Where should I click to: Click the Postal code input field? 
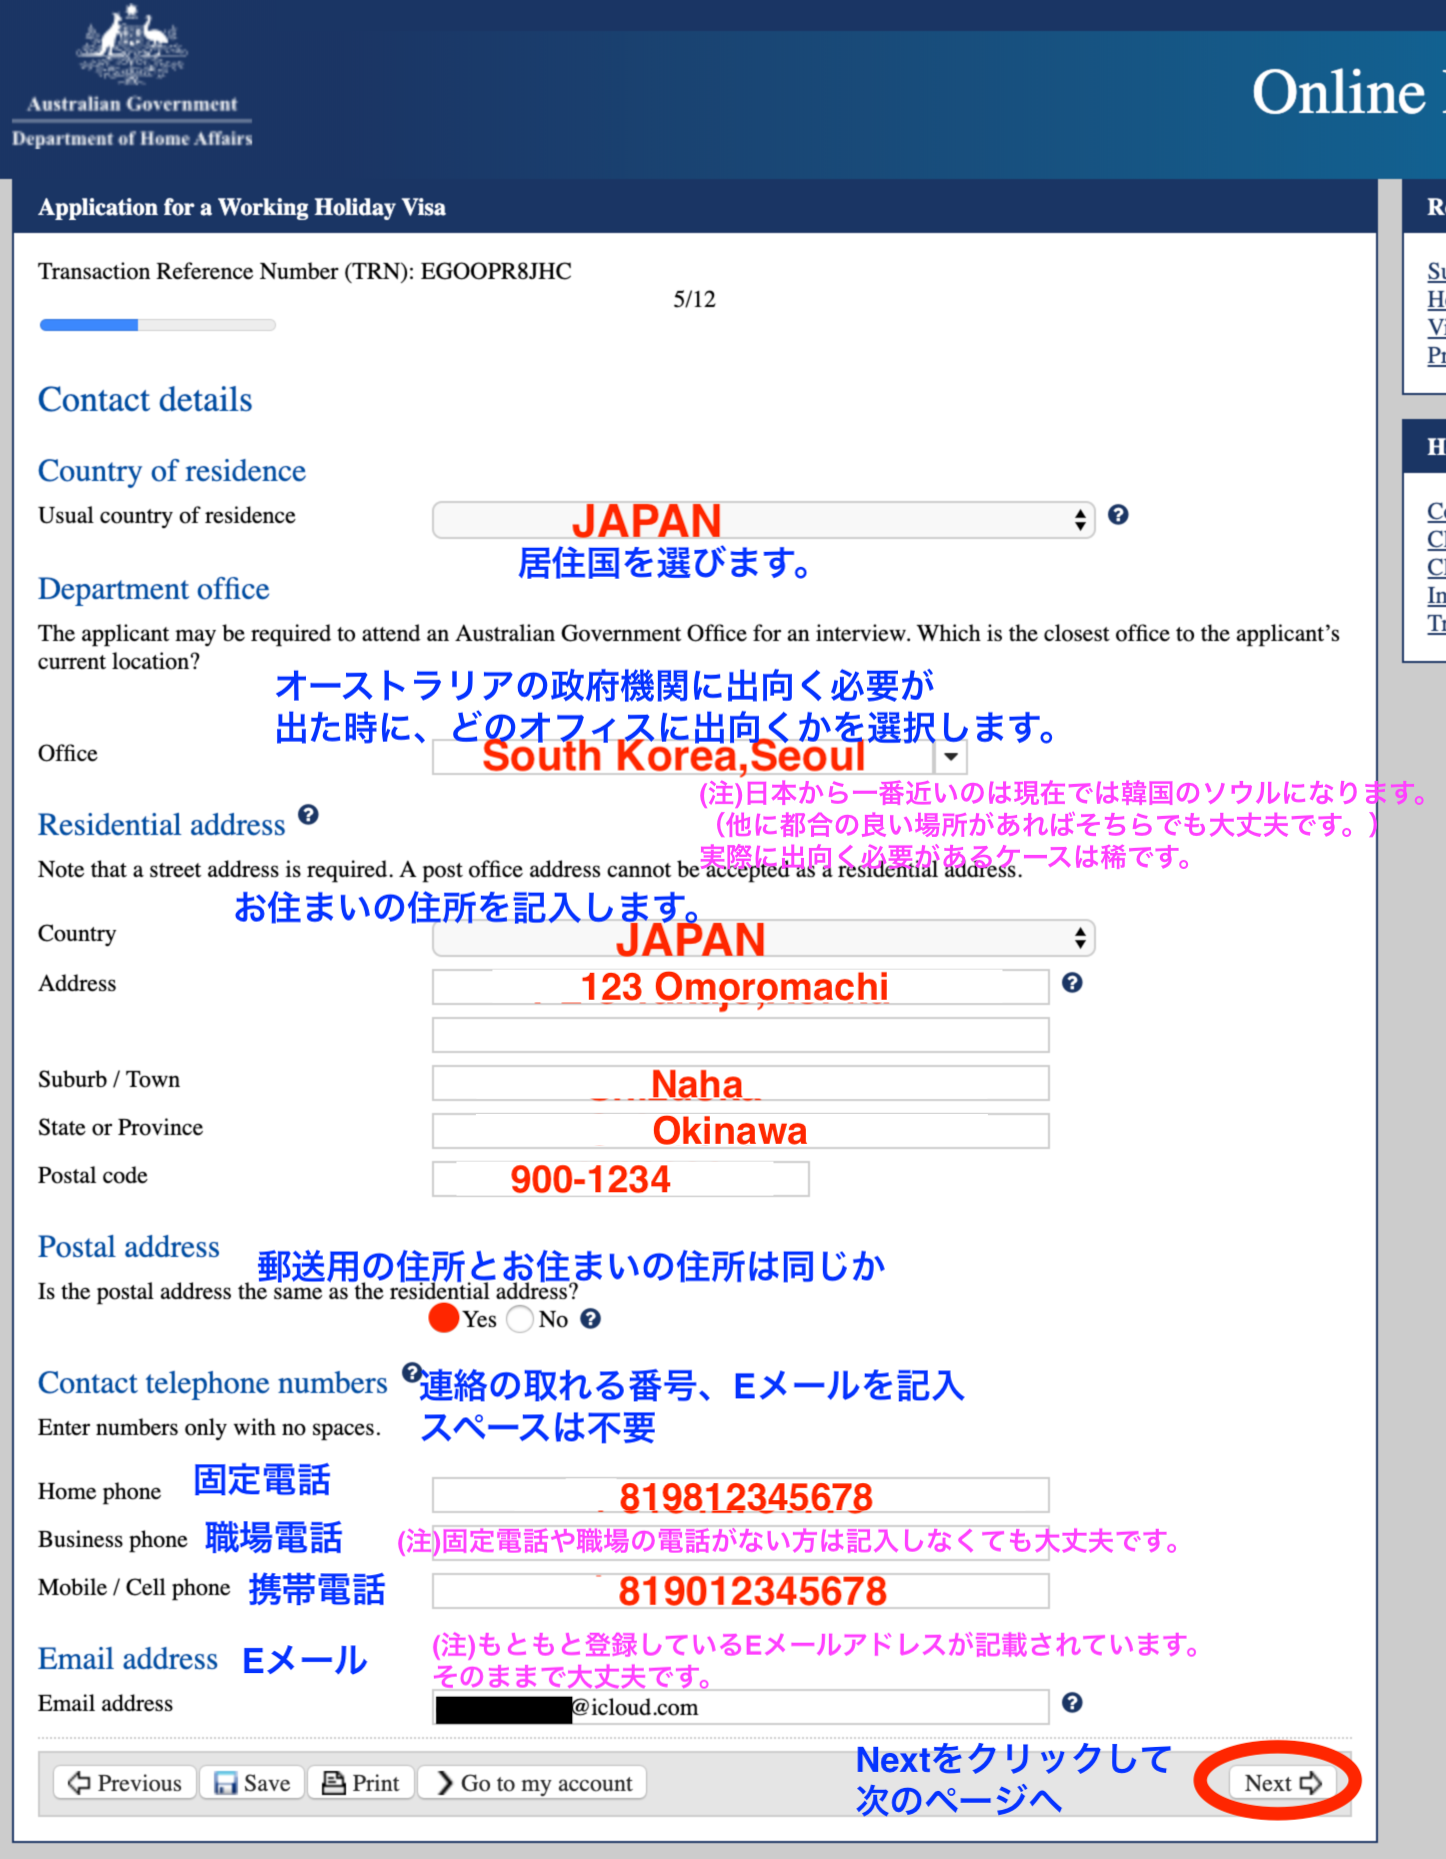pyautogui.click(x=620, y=1179)
